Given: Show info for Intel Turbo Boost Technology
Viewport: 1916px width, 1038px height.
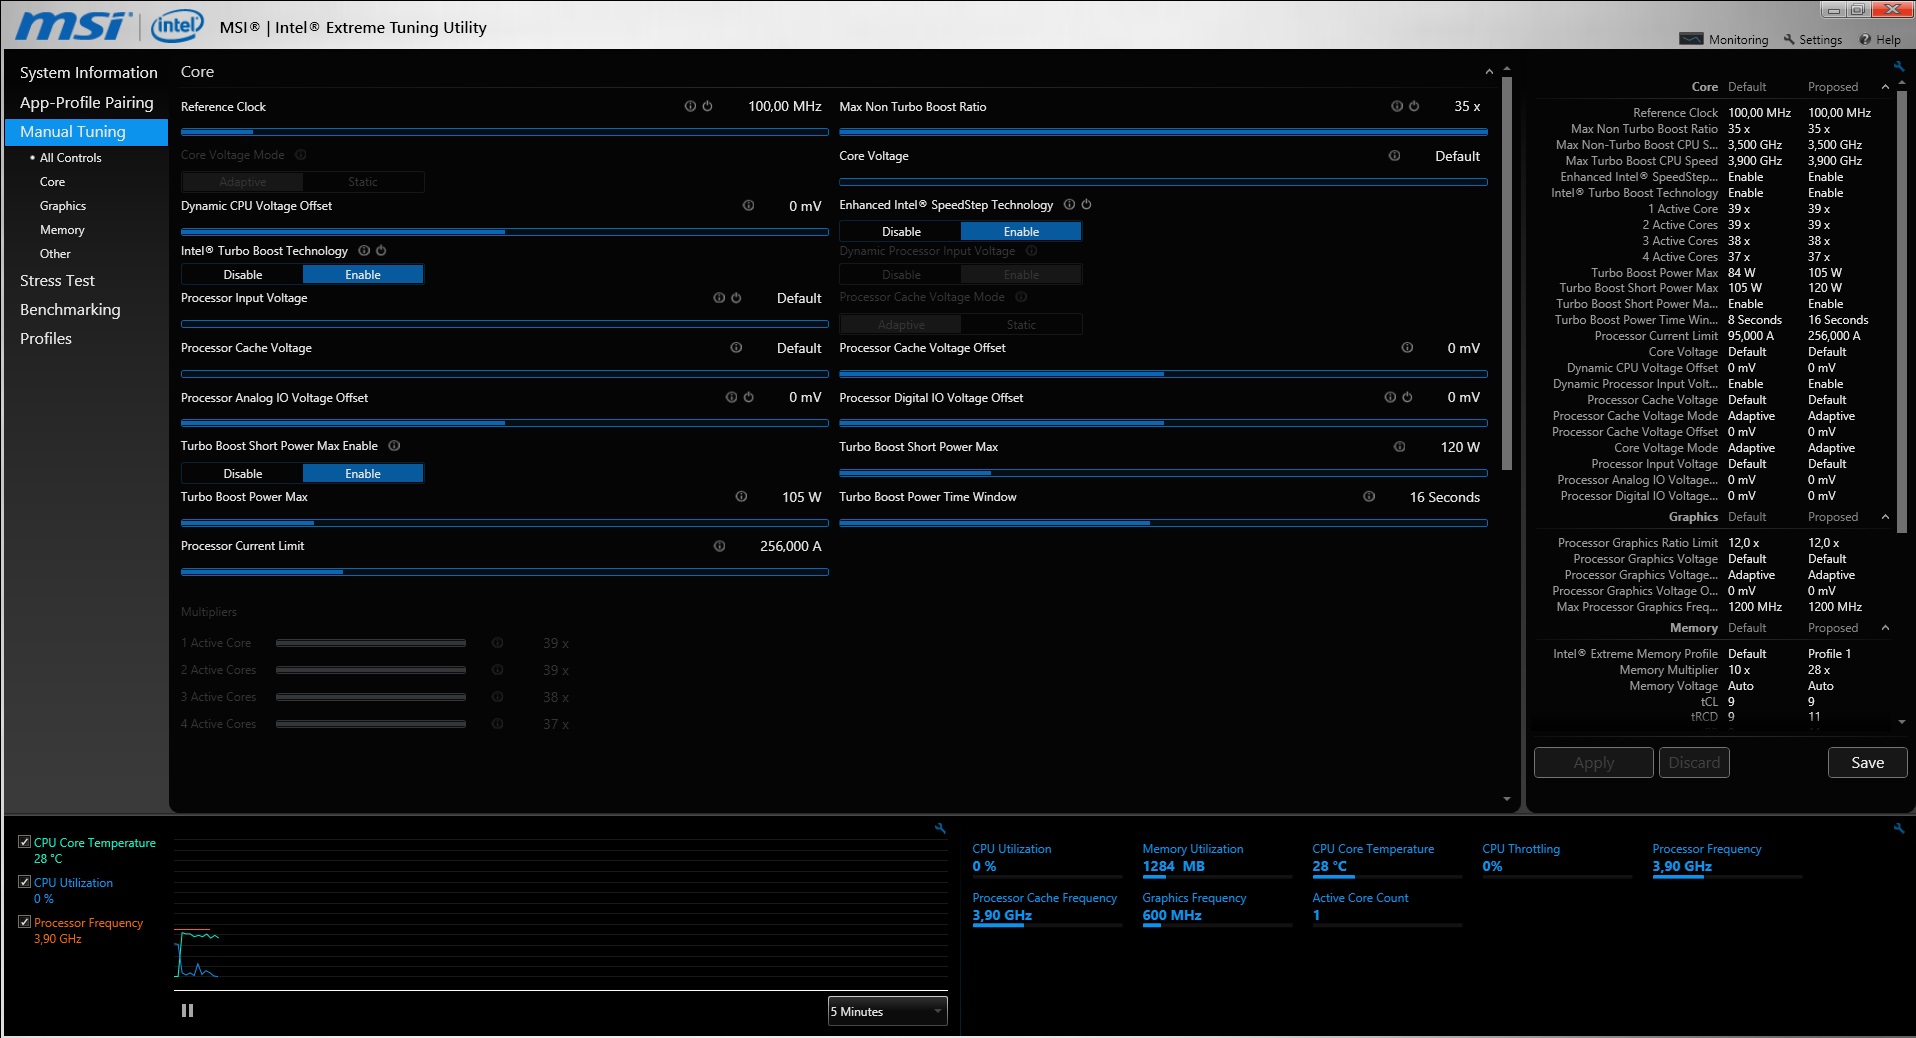Looking at the screenshot, I should pyautogui.click(x=364, y=251).
